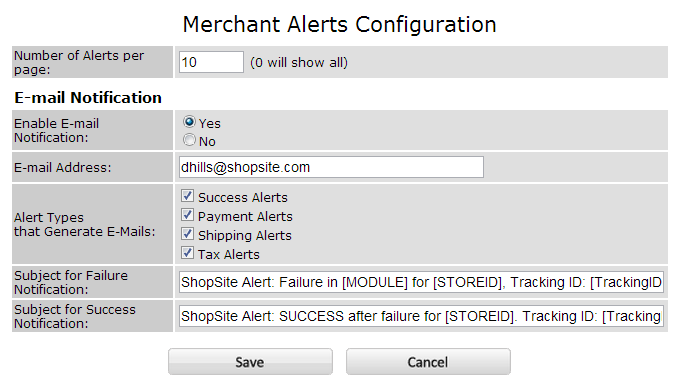Image resolution: width=681 pixels, height=382 pixels.
Task: Click the Subject for Failure Notification input
Action: pyautogui.click(x=421, y=282)
